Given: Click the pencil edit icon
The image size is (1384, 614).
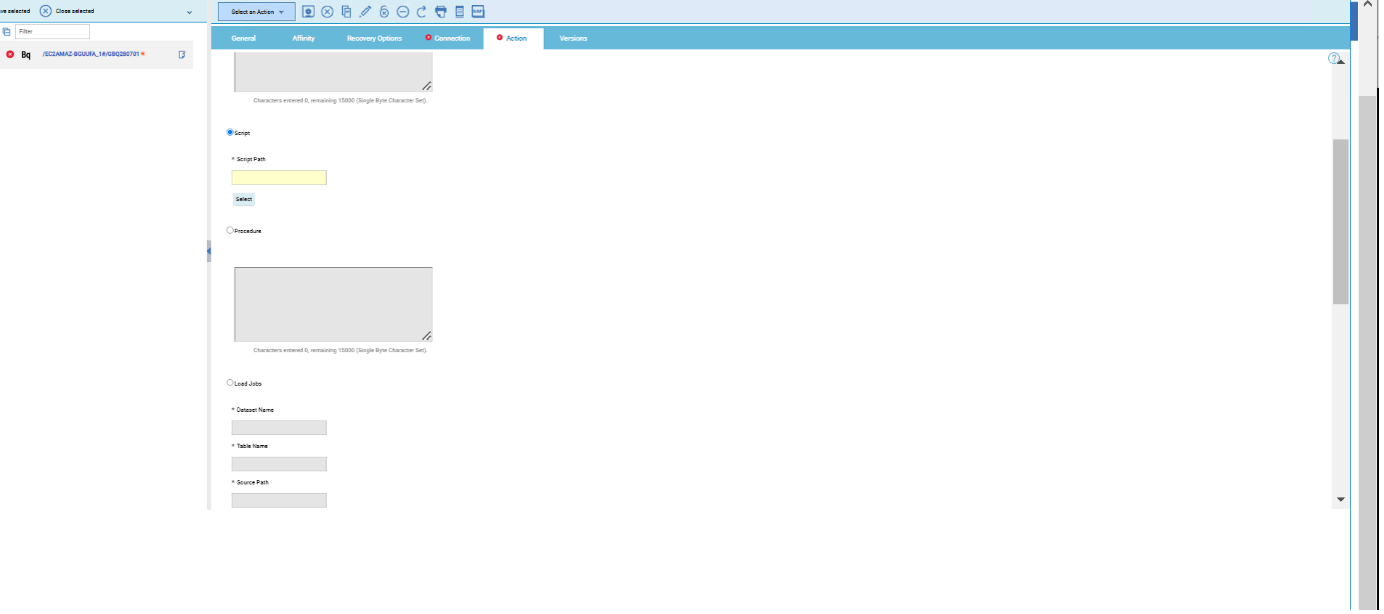Looking at the screenshot, I should [365, 12].
